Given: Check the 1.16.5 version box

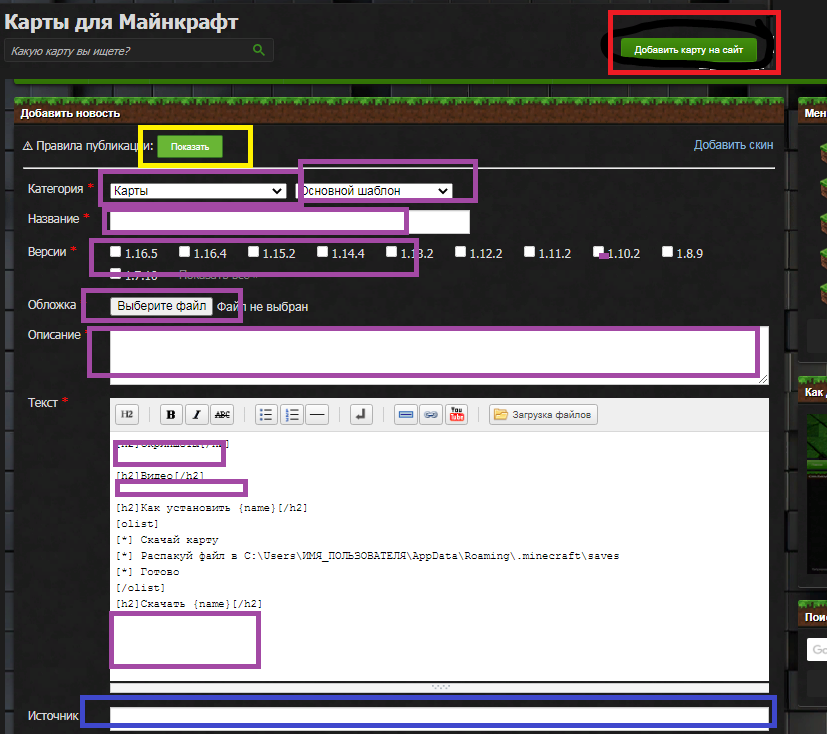Looking at the screenshot, I should pos(116,252).
